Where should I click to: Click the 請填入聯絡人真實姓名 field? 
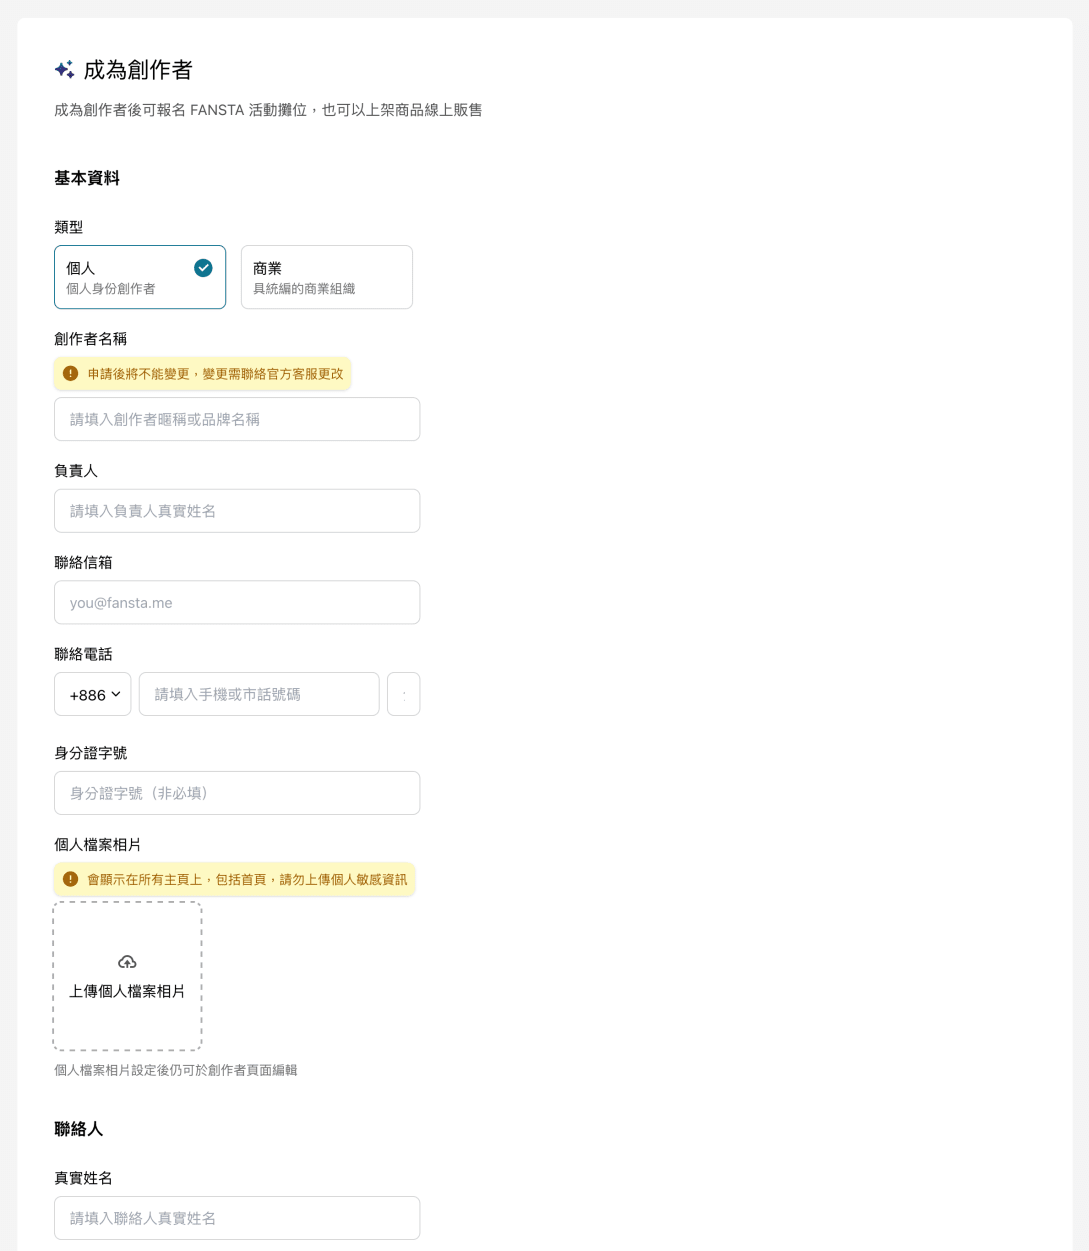pos(237,1218)
